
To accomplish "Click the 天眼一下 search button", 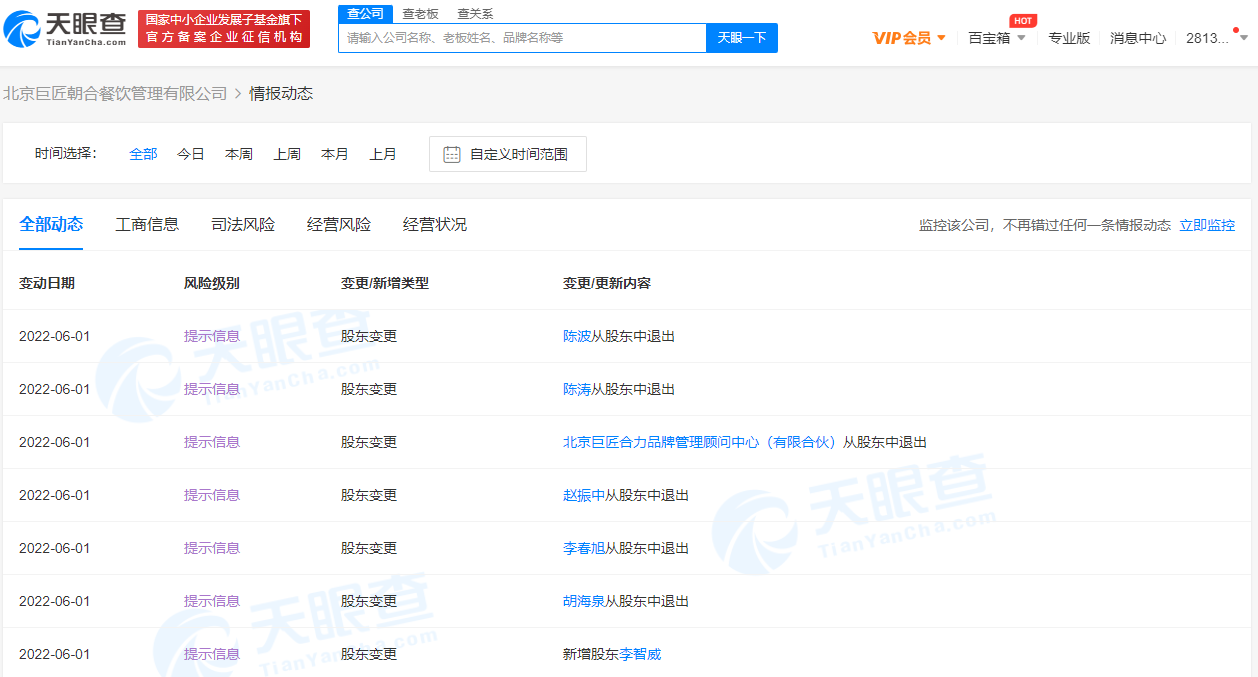I will pos(742,38).
